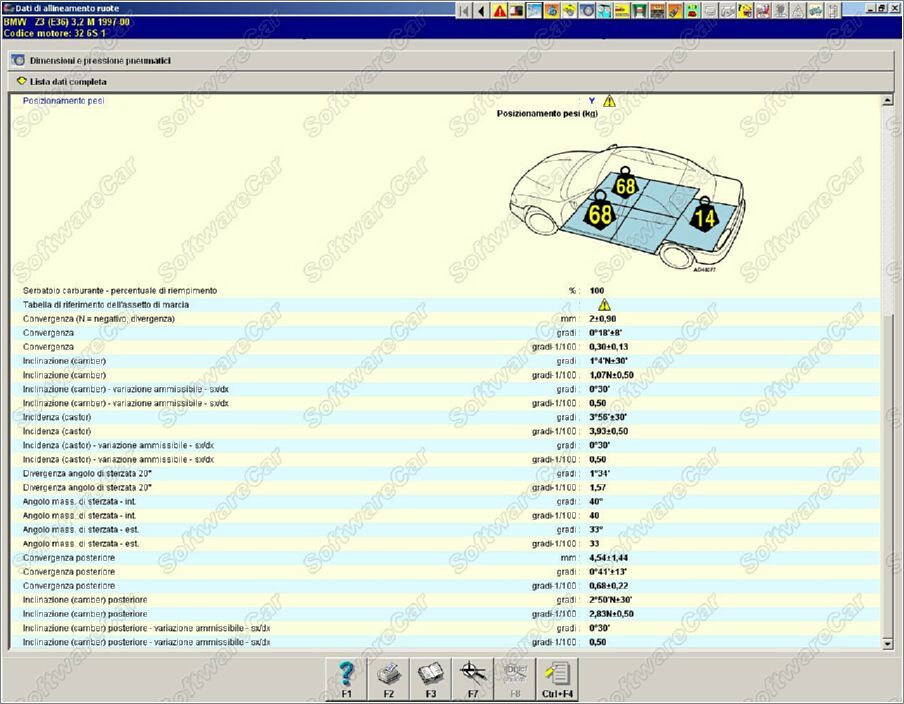Click the warning triangle in Tabella di riferimento row
904x704 pixels.
604,304
